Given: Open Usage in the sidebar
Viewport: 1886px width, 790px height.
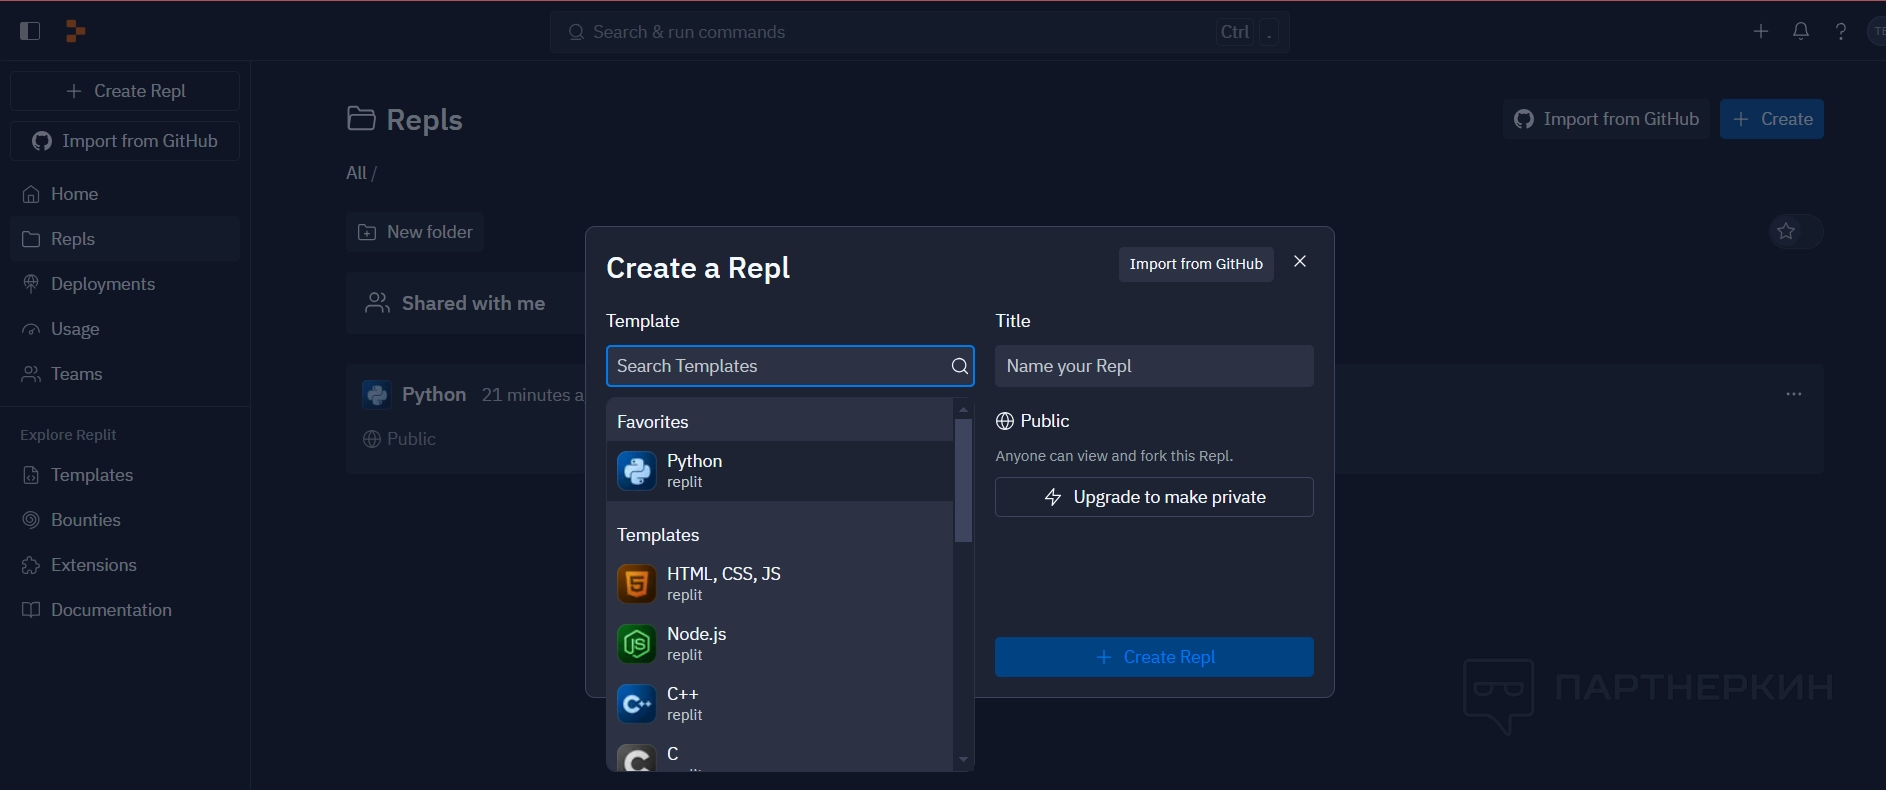Looking at the screenshot, I should click(125, 329).
